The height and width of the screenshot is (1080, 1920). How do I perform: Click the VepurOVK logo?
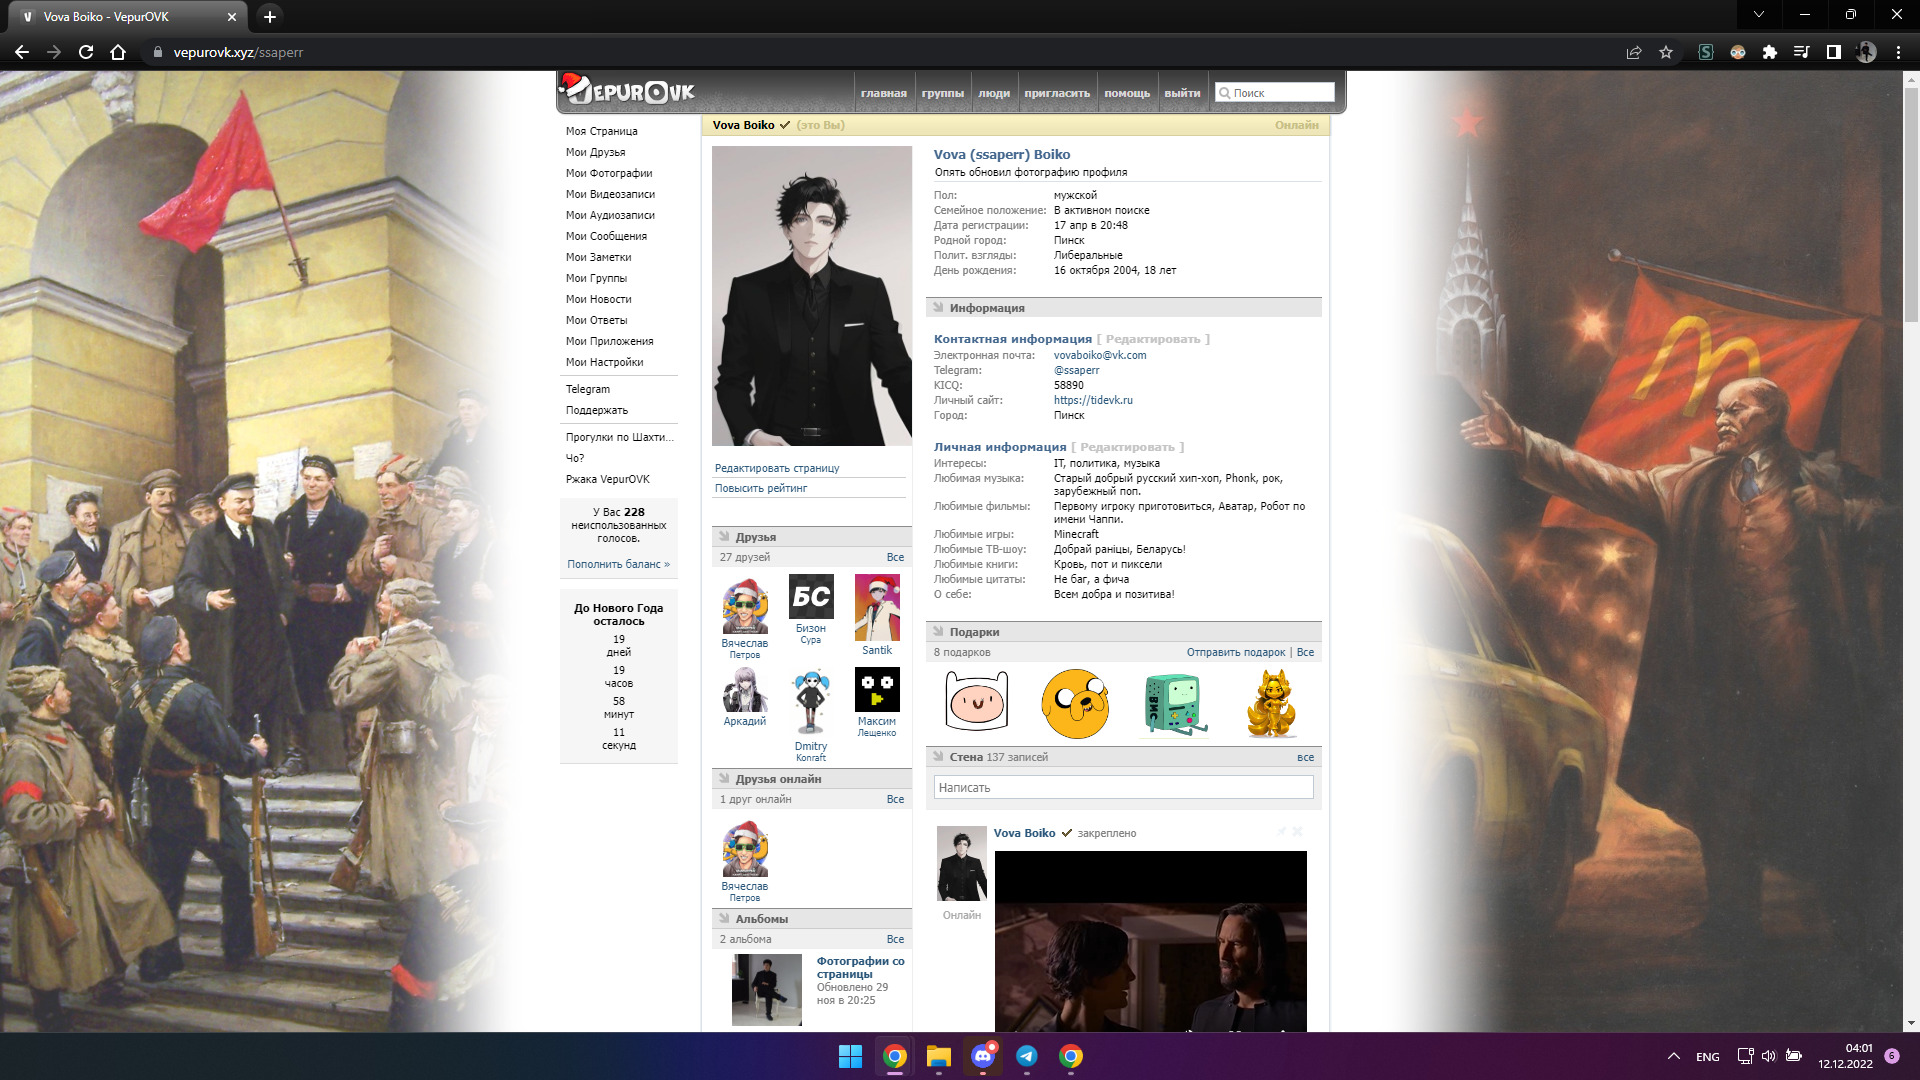628,90
